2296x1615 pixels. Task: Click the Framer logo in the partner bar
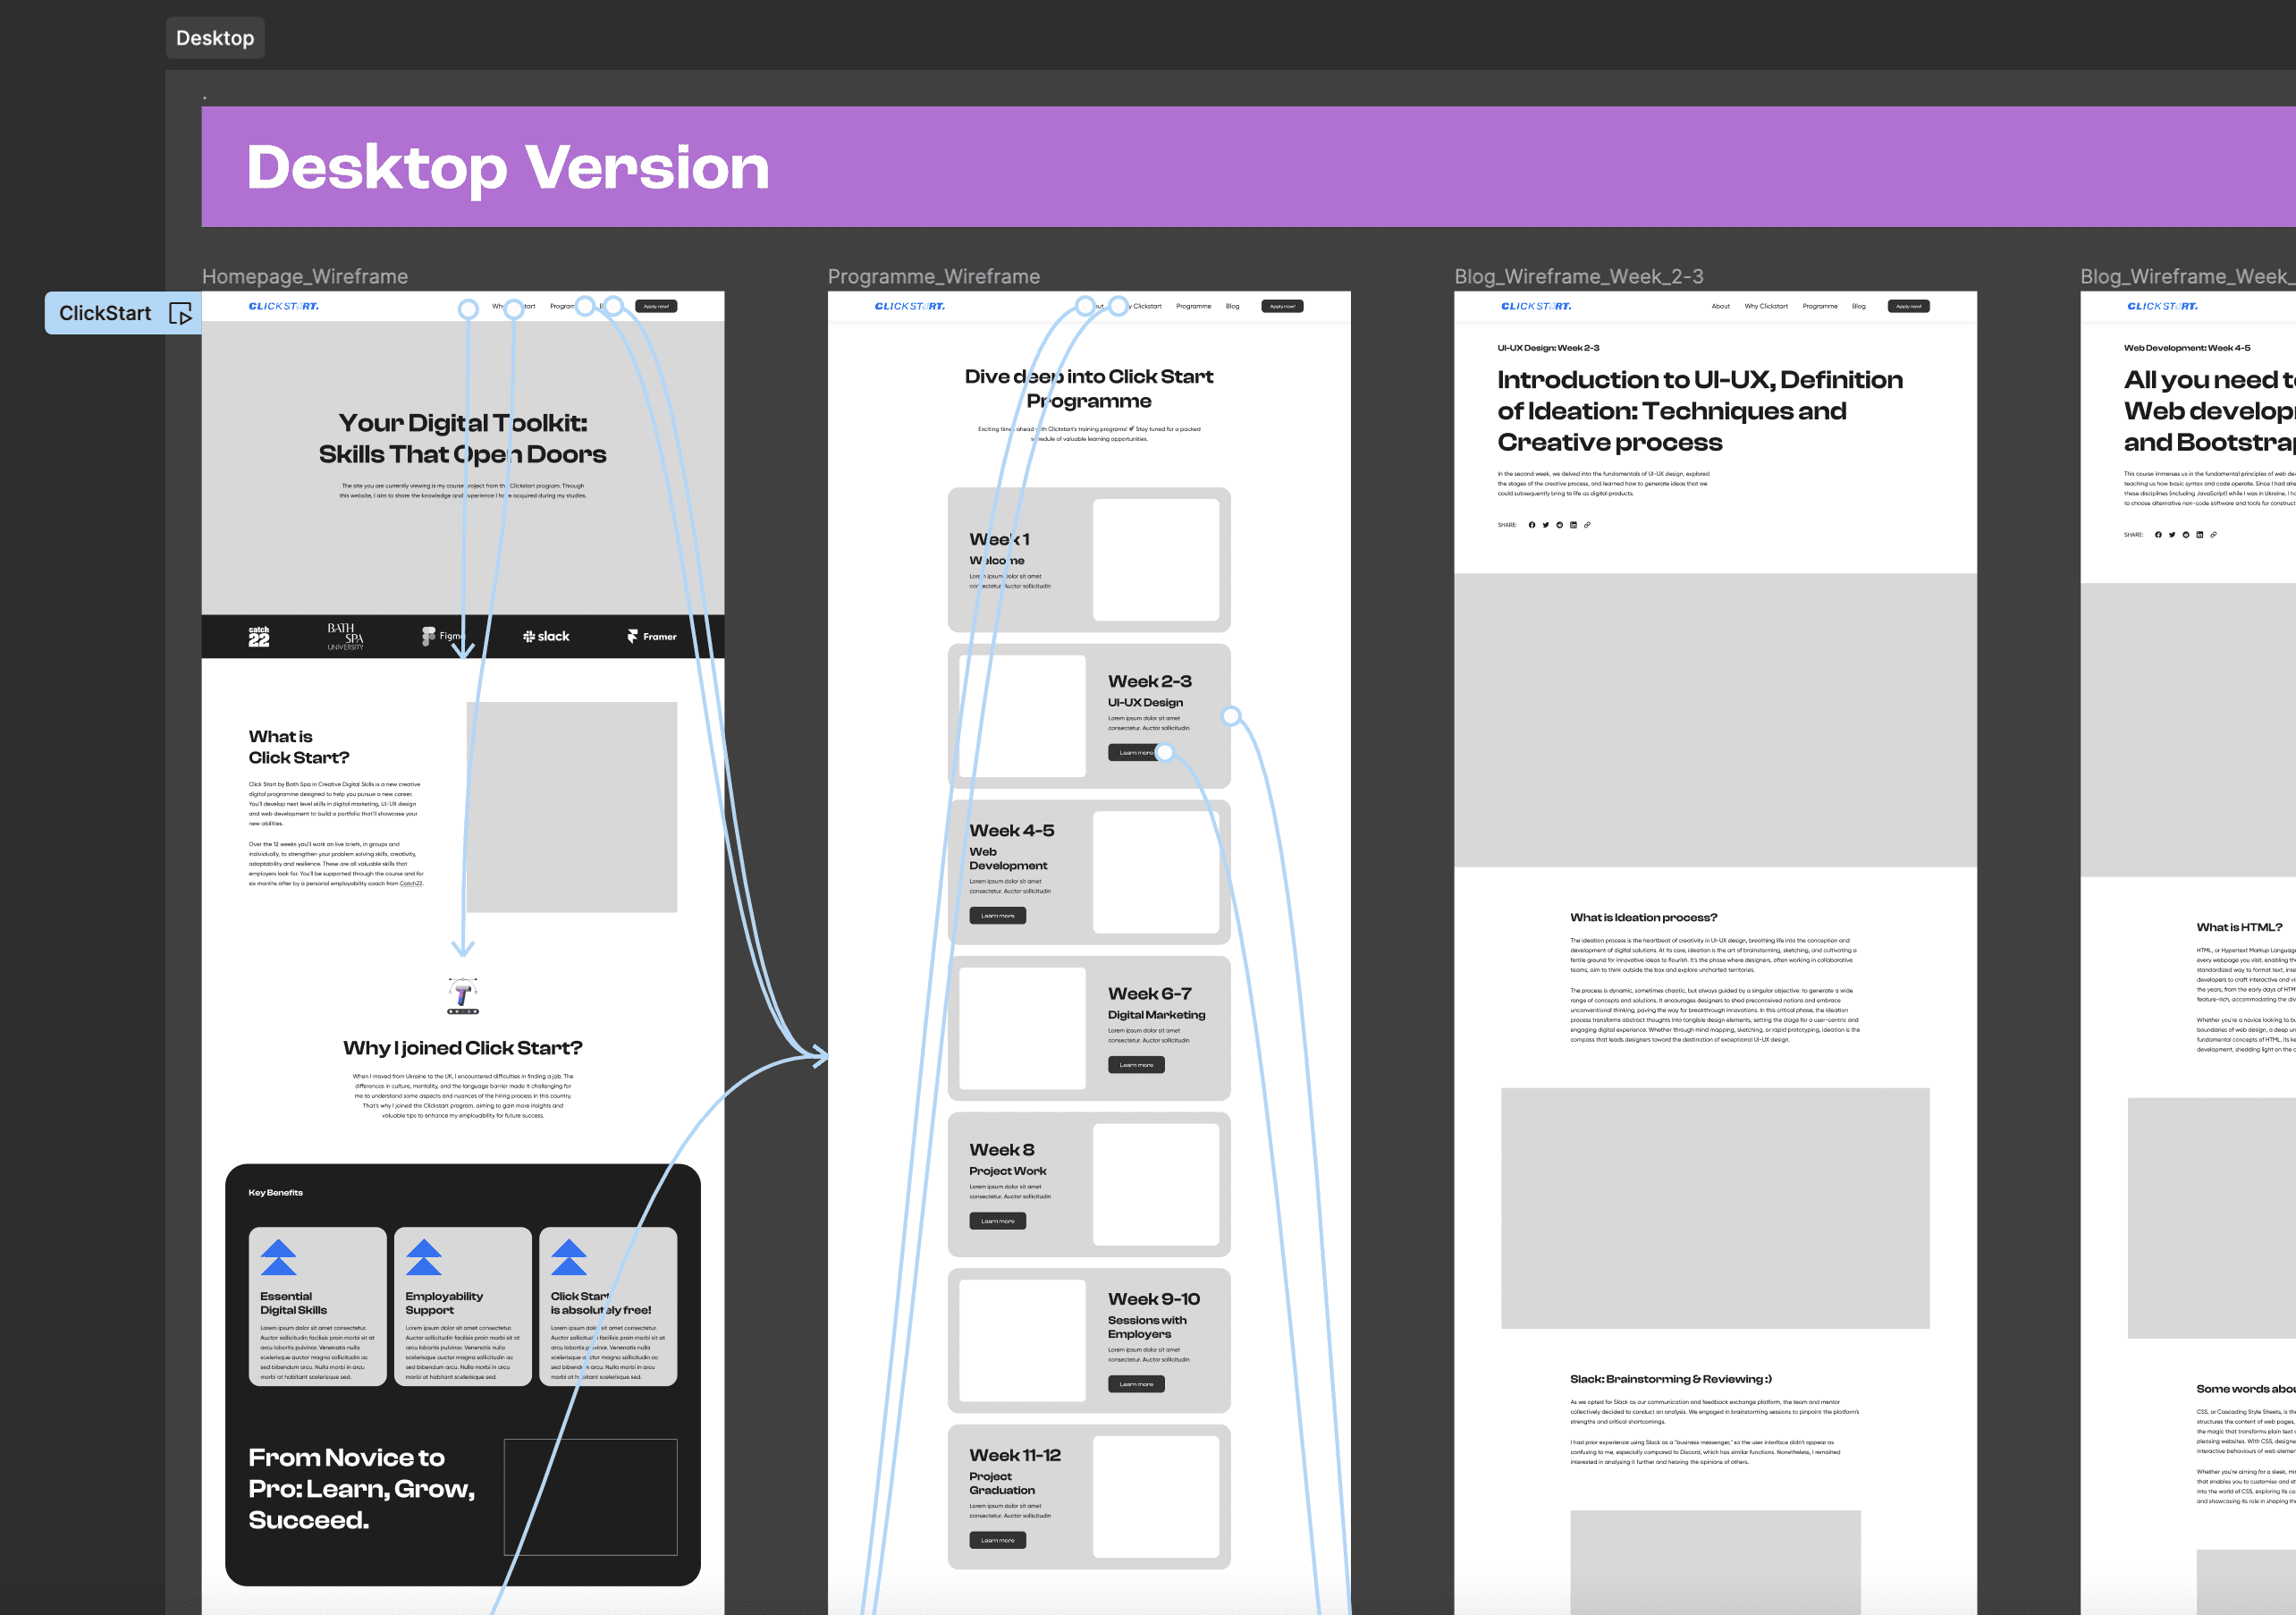pos(651,636)
